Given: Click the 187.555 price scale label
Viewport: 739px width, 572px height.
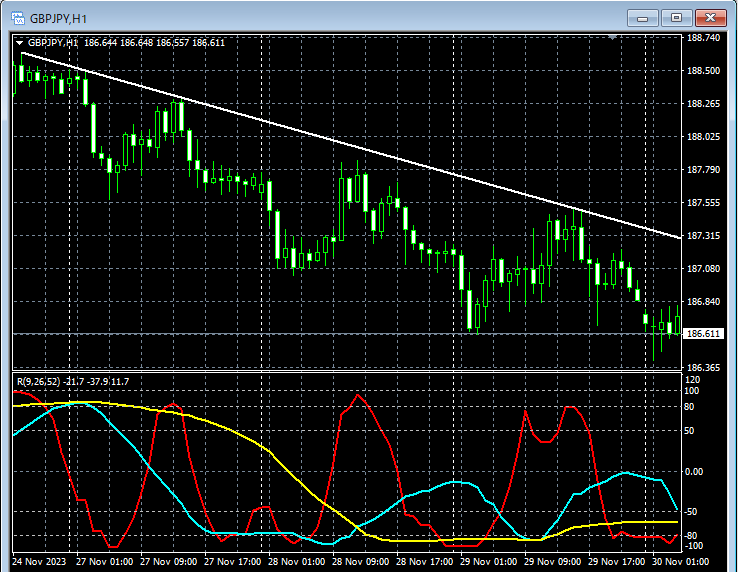Looking at the screenshot, I should coord(703,203).
